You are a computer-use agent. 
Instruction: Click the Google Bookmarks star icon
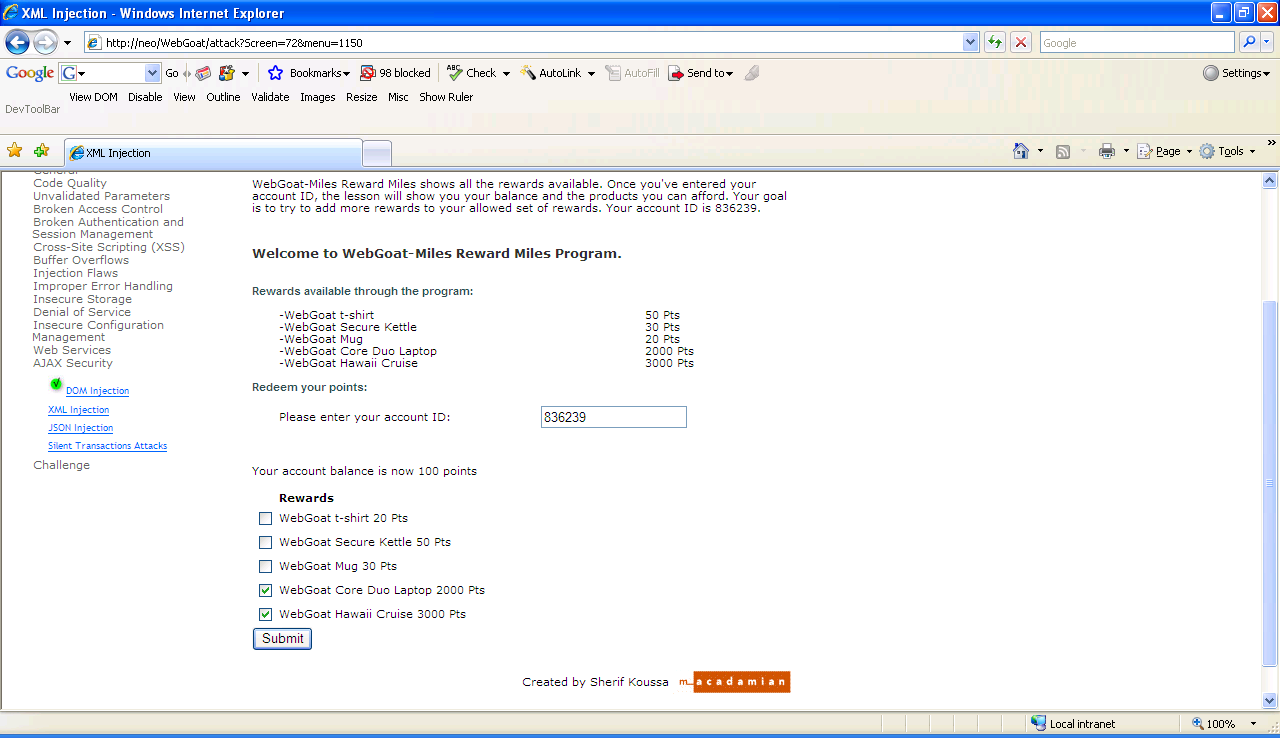click(276, 73)
